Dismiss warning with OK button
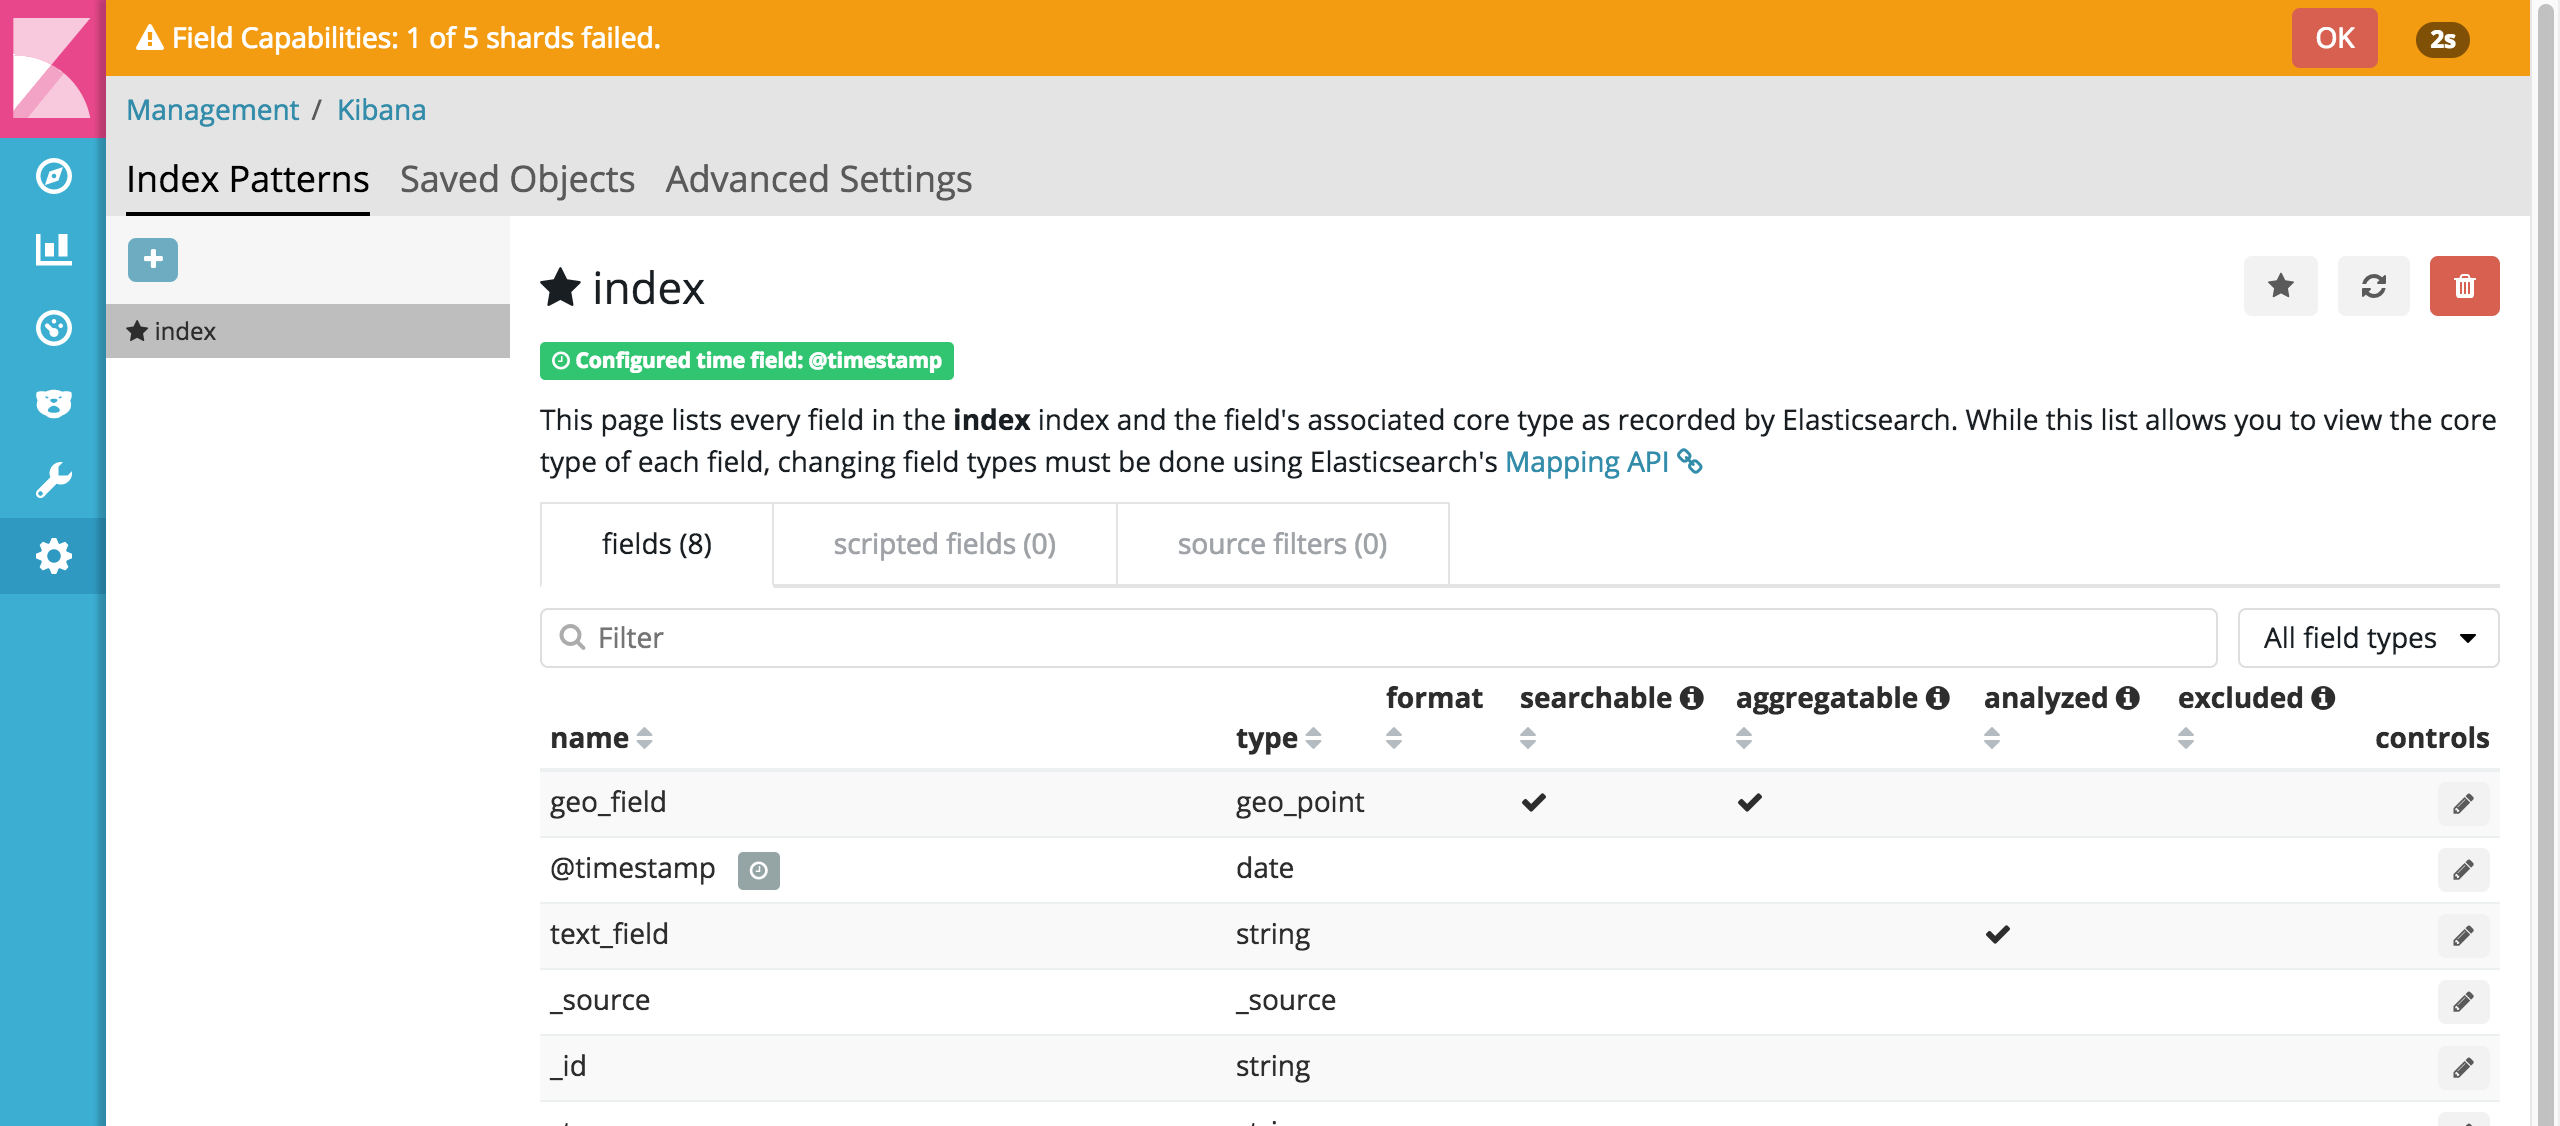The height and width of the screenshot is (1126, 2560). (2334, 38)
